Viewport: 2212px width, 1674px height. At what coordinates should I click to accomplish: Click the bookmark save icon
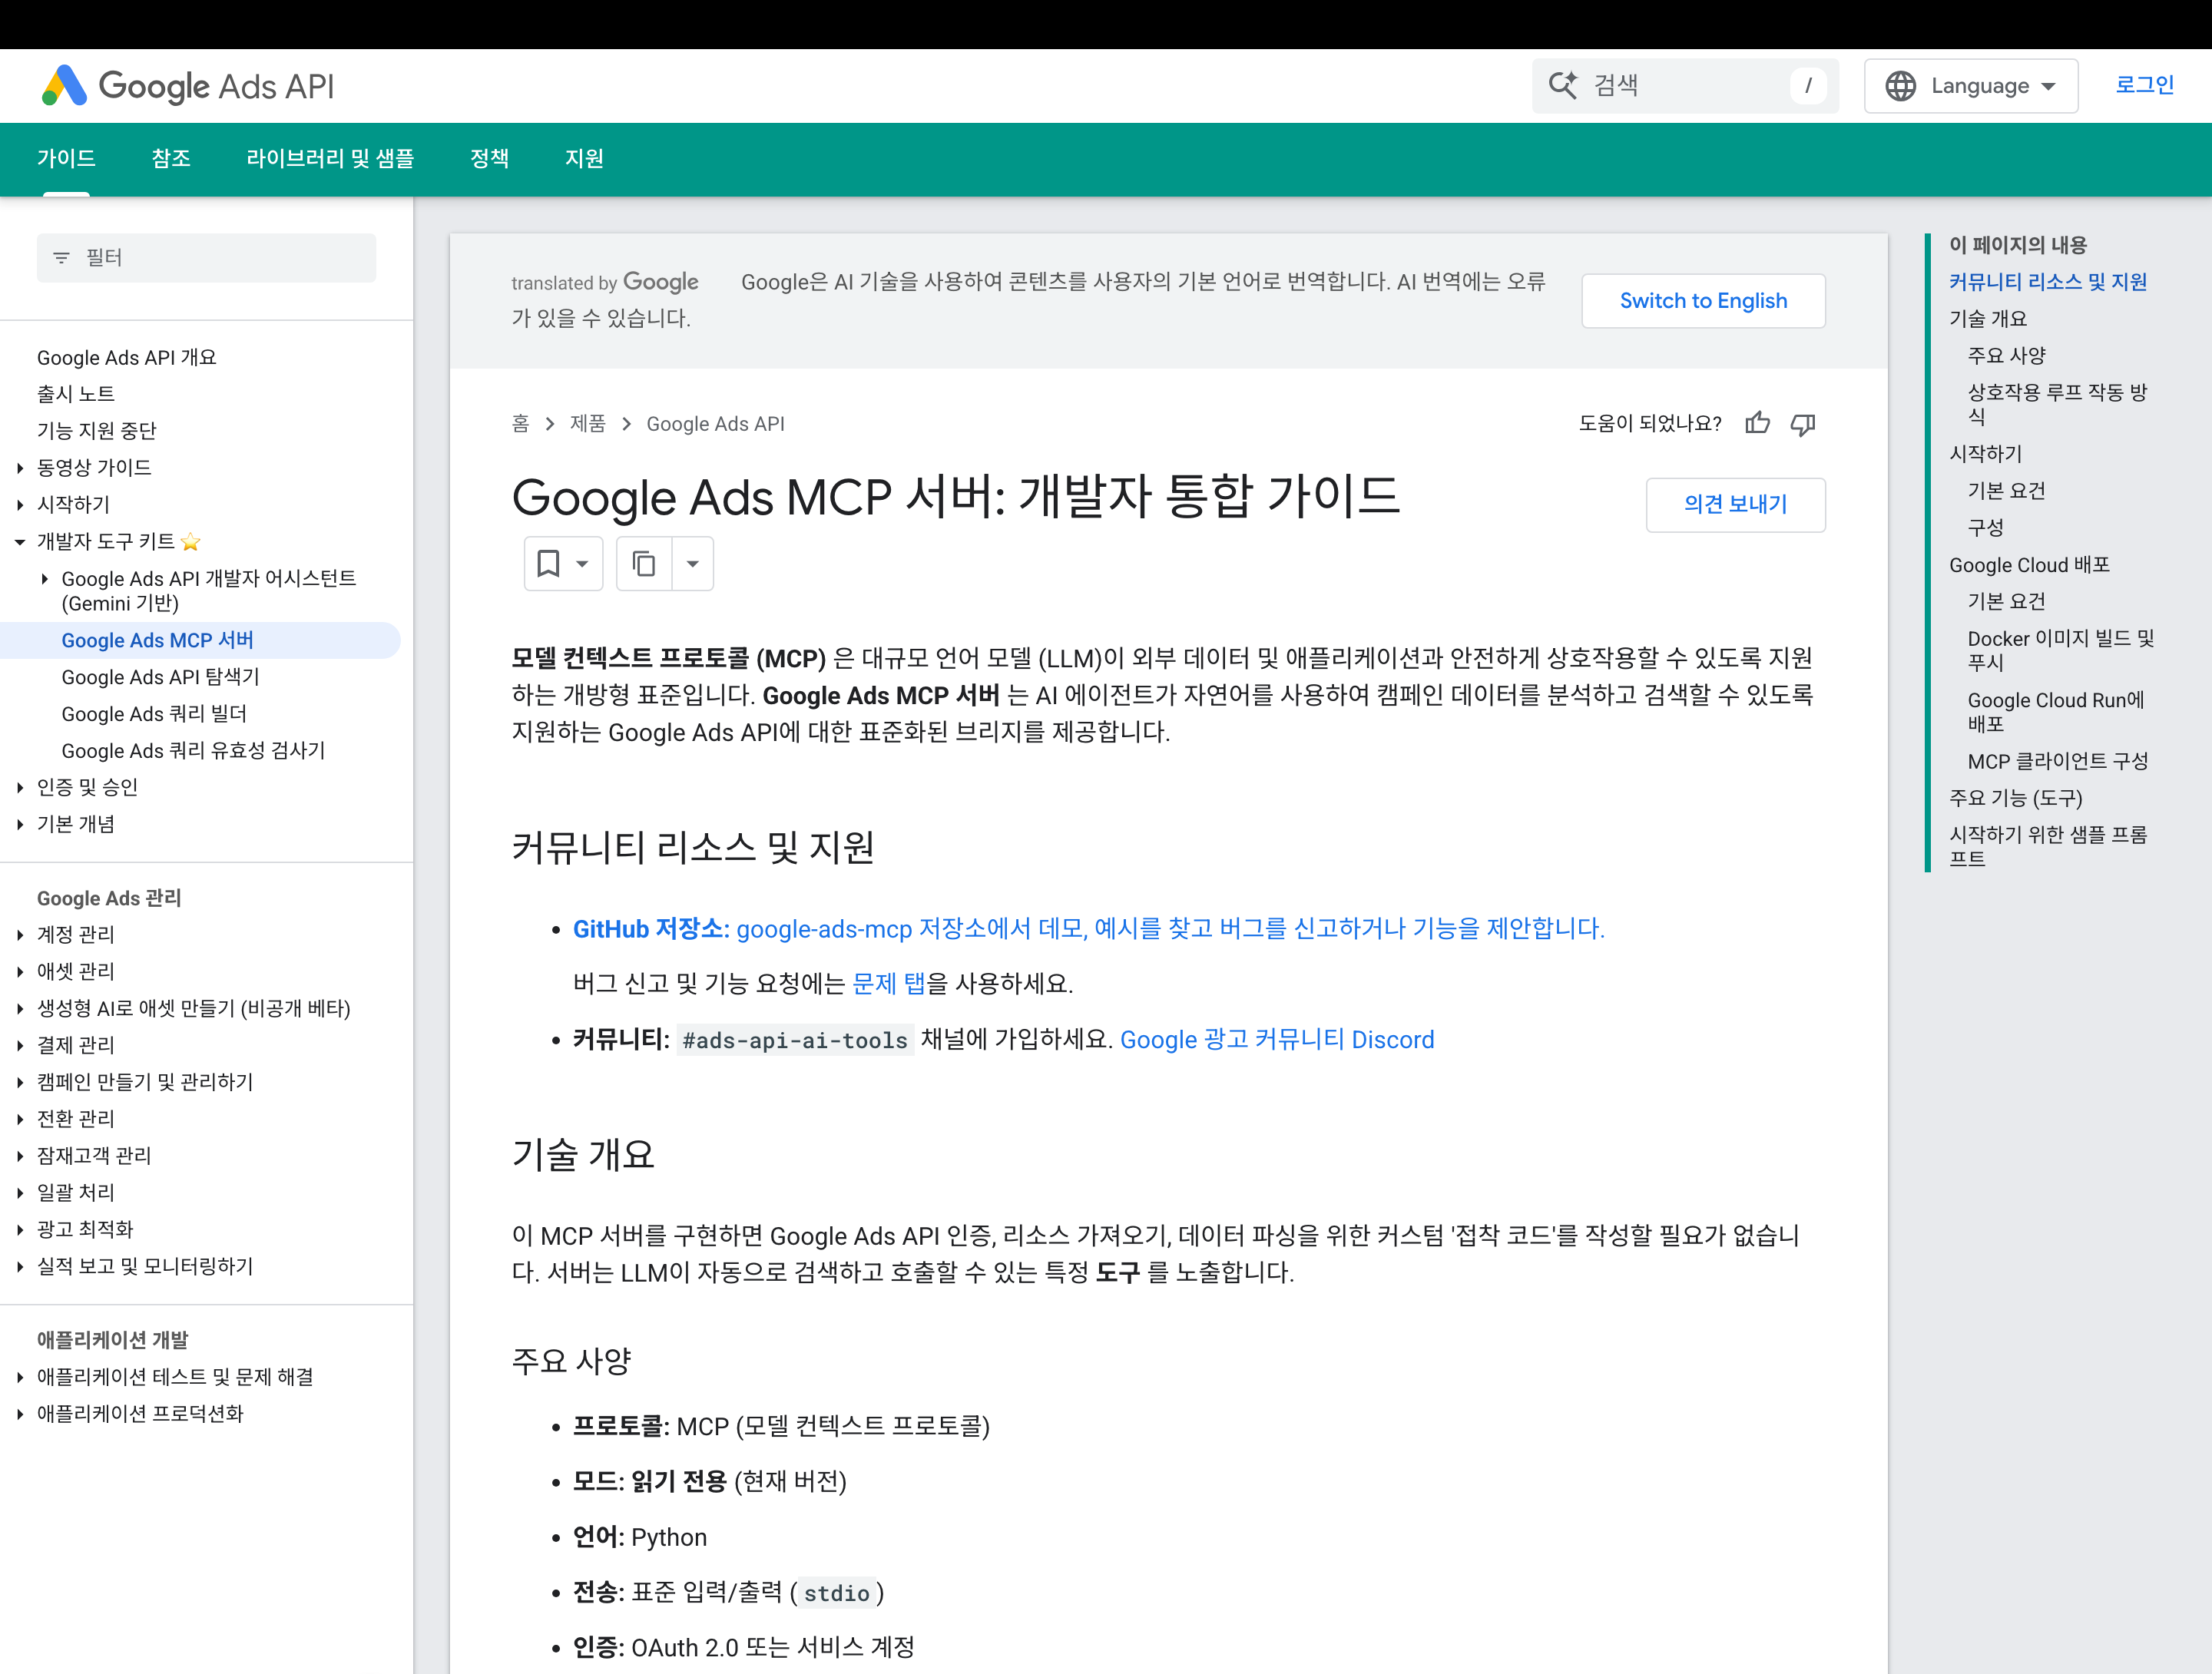[548, 563]
